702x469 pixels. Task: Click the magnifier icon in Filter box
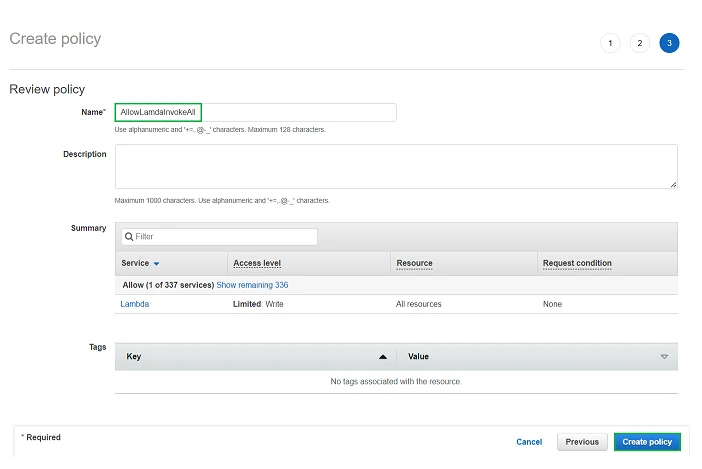pyautogui.click(x=129, y=237)
